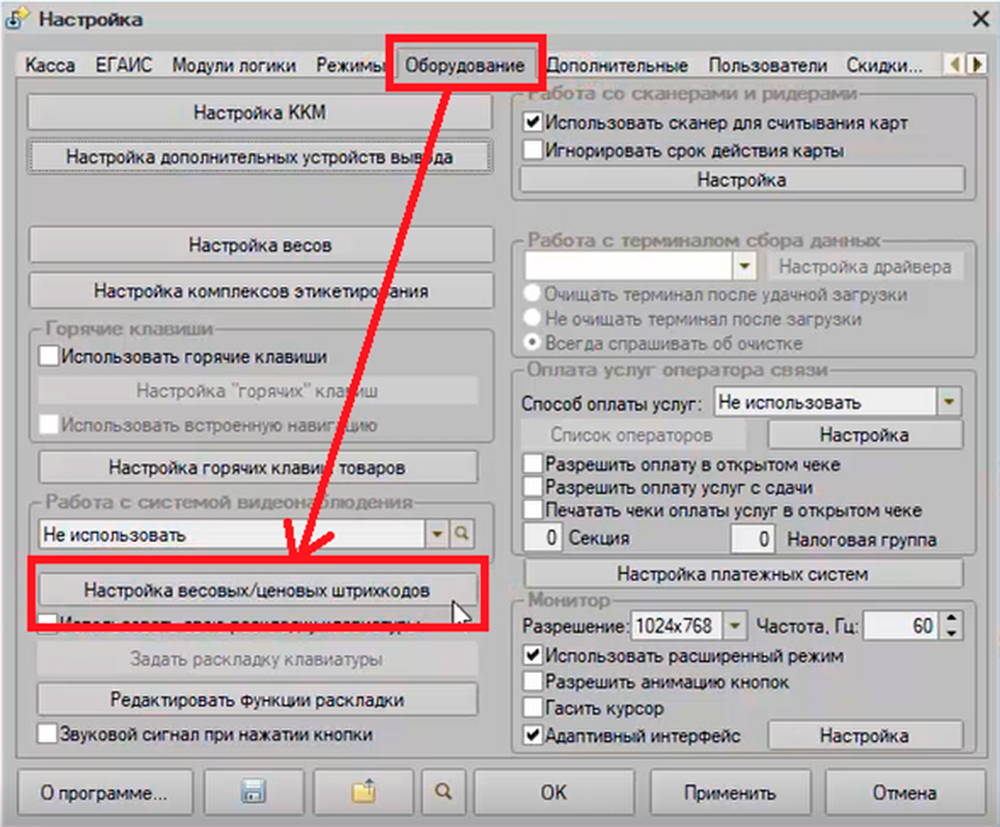
Task: Expand video surveillance 'Не использовать' dropdown
Action: click(x=437, y=534)
